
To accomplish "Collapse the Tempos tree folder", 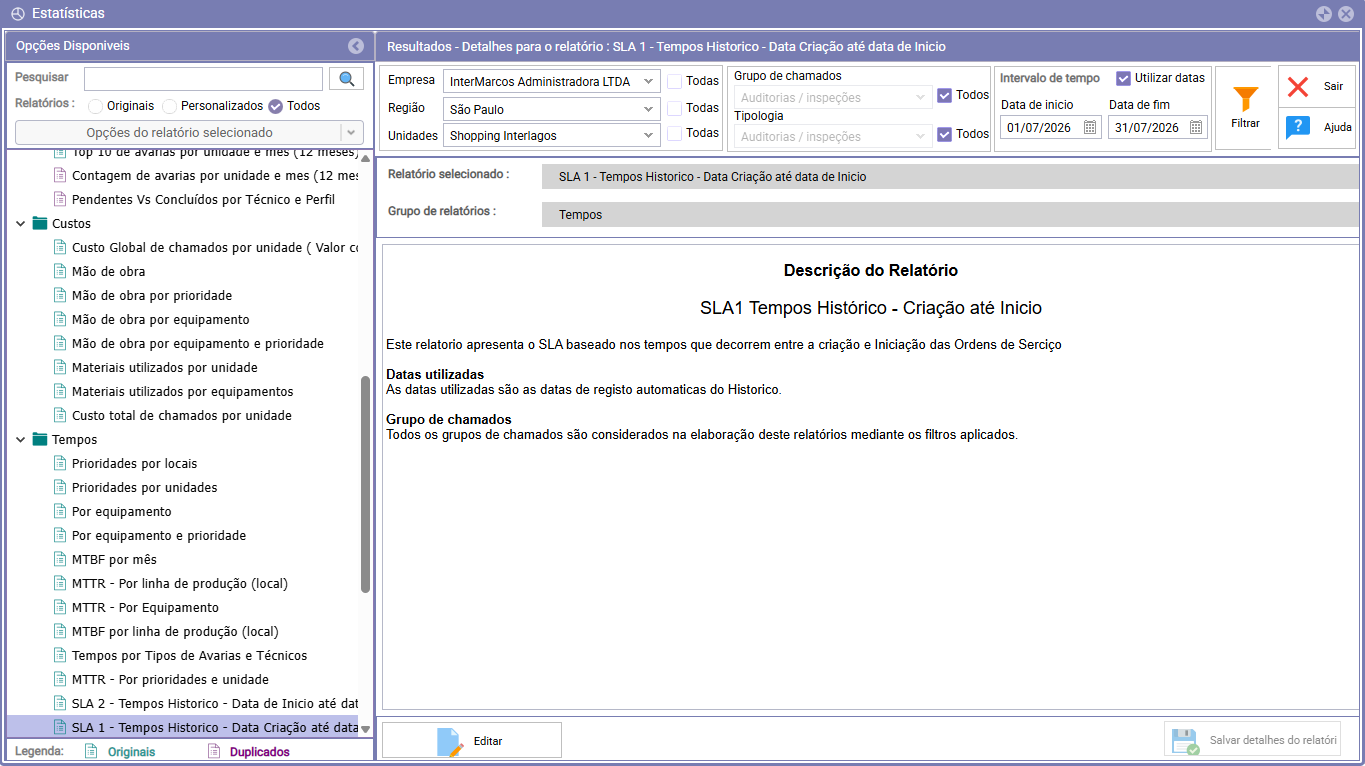I will pyautogui.click(x=21, y=439).
